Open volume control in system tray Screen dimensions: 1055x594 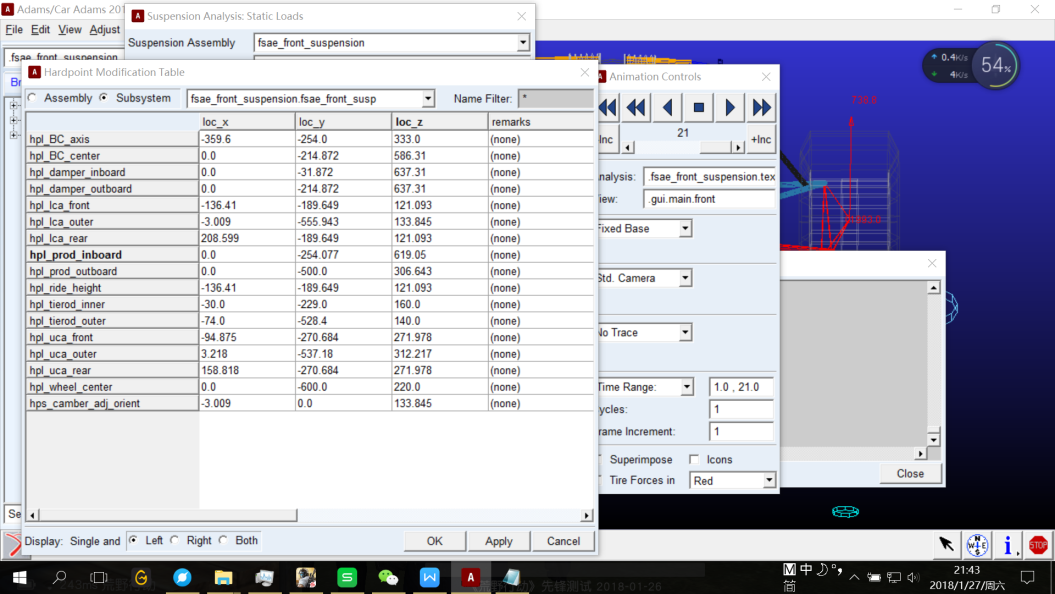[913, 577]
